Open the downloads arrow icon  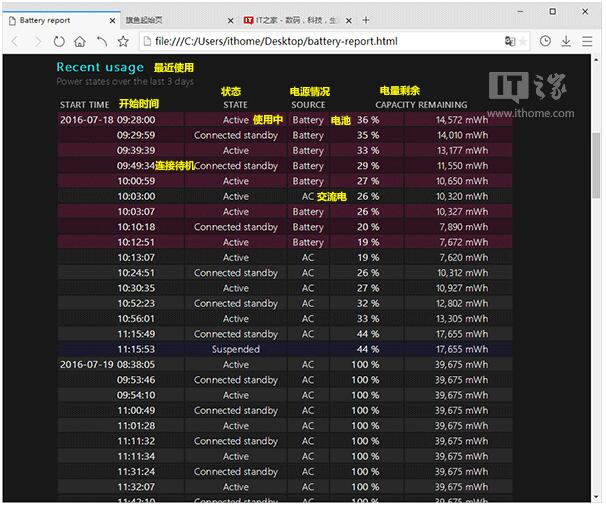(566, 42)
